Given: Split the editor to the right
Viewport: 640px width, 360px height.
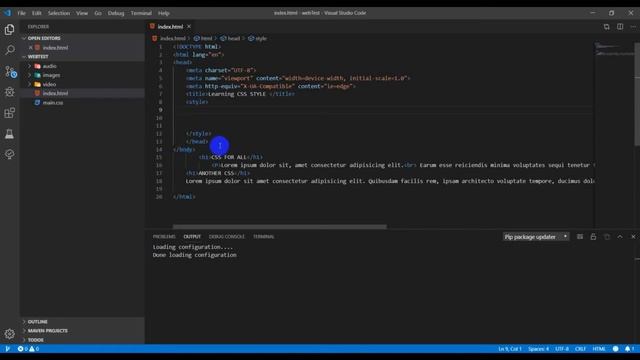Looking at the screenshot, I should pyautogui.click(x=620, y=27).
